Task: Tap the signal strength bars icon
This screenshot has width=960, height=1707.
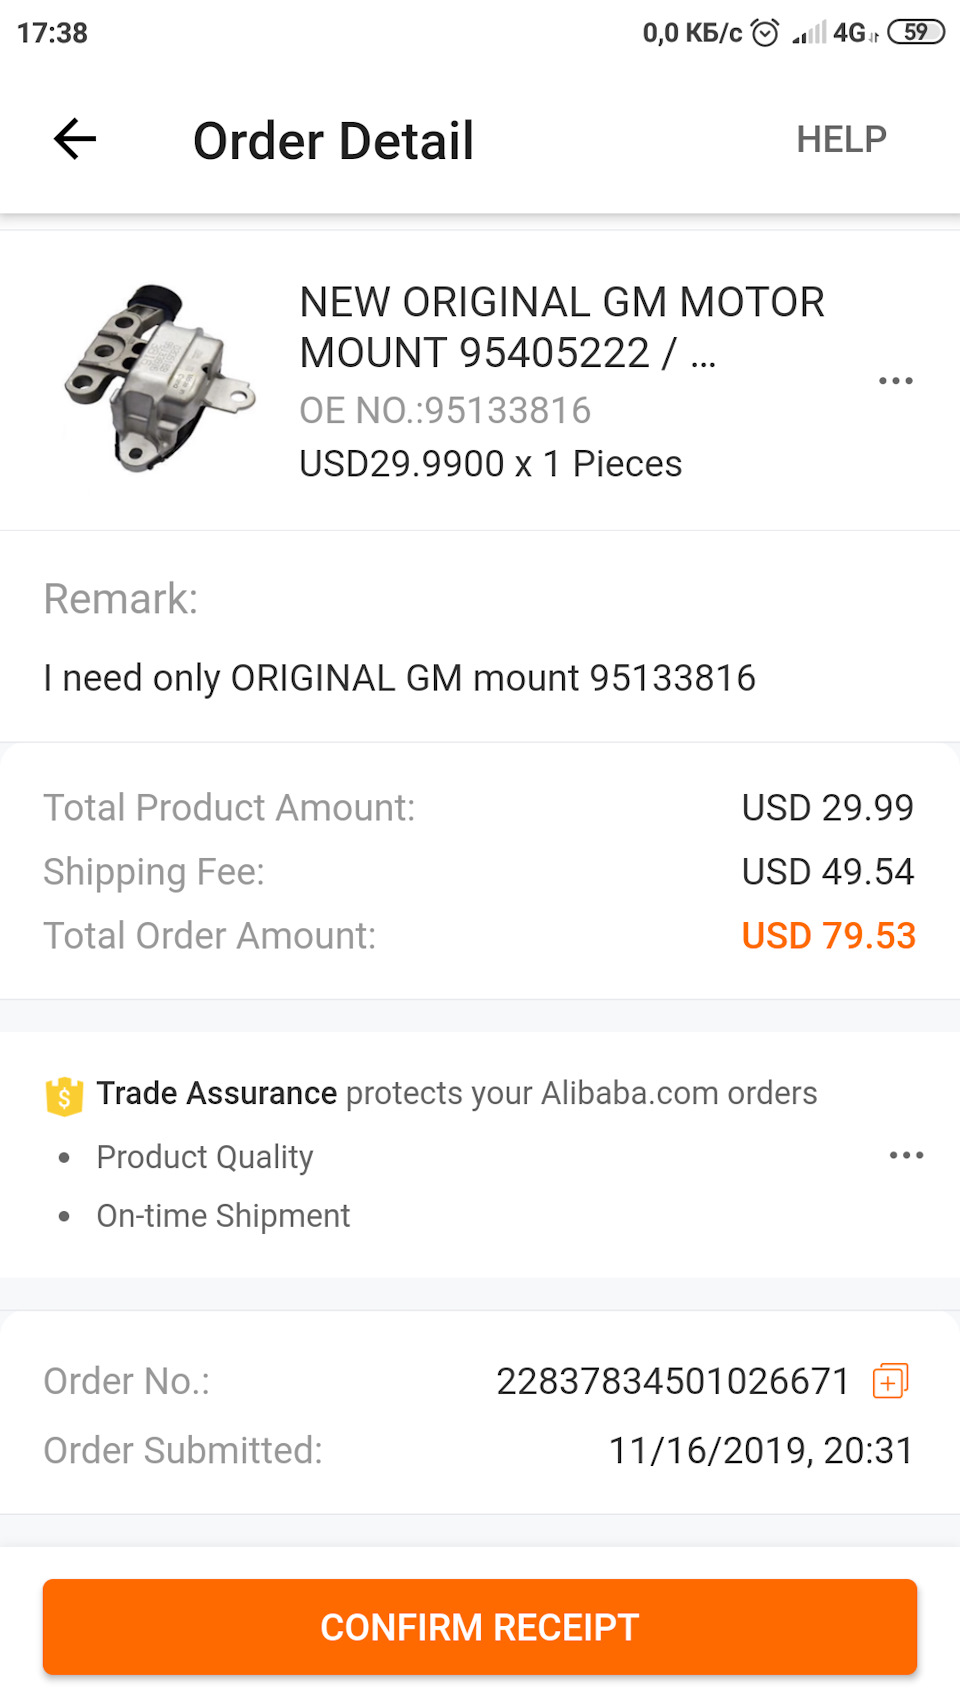Action: click(x=809, y=34)
